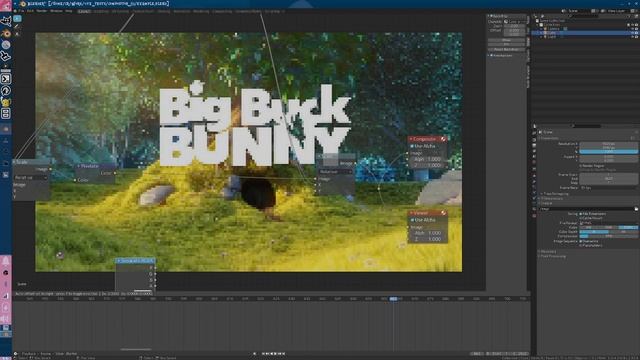
Task: Click the Resolution X field
Action: coord(609,144)
